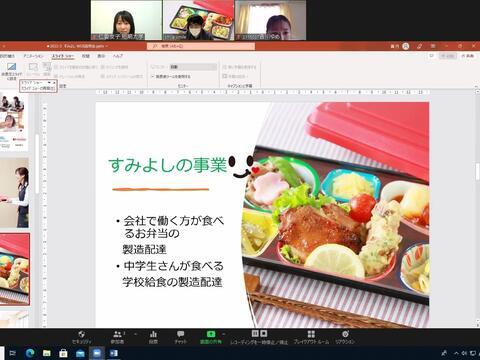Select the Transitions ribbon tab
480x360 pixels.
[x=7, y=56]
